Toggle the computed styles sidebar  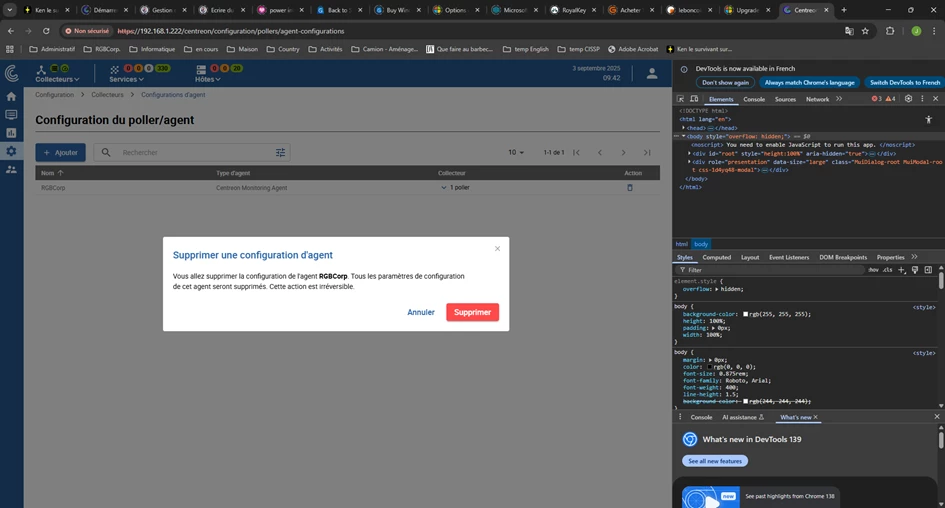tap(928, 270)
